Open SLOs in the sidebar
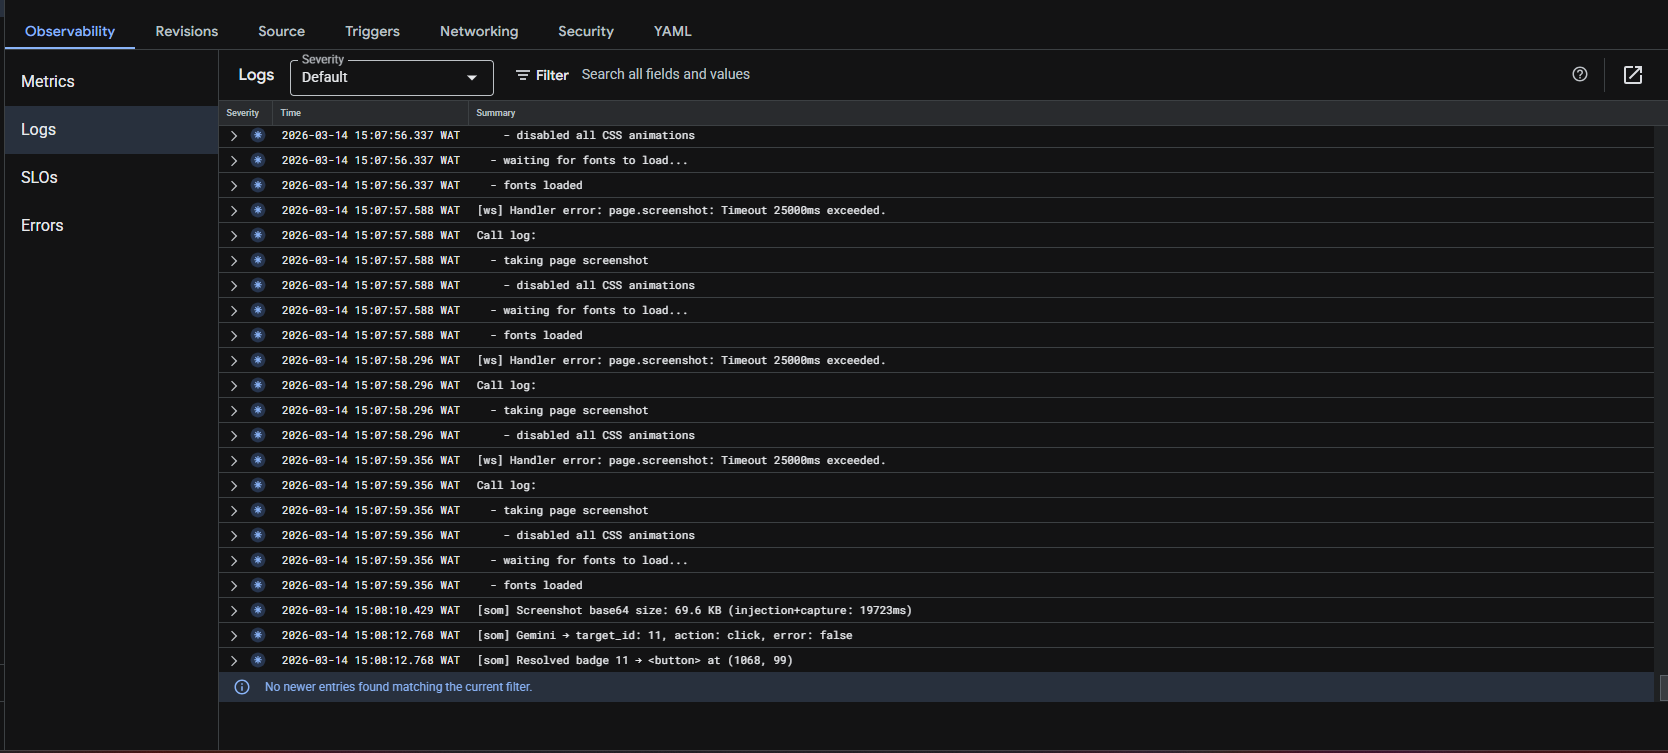This screenshot has width=1668, height=753. point(111,178)
